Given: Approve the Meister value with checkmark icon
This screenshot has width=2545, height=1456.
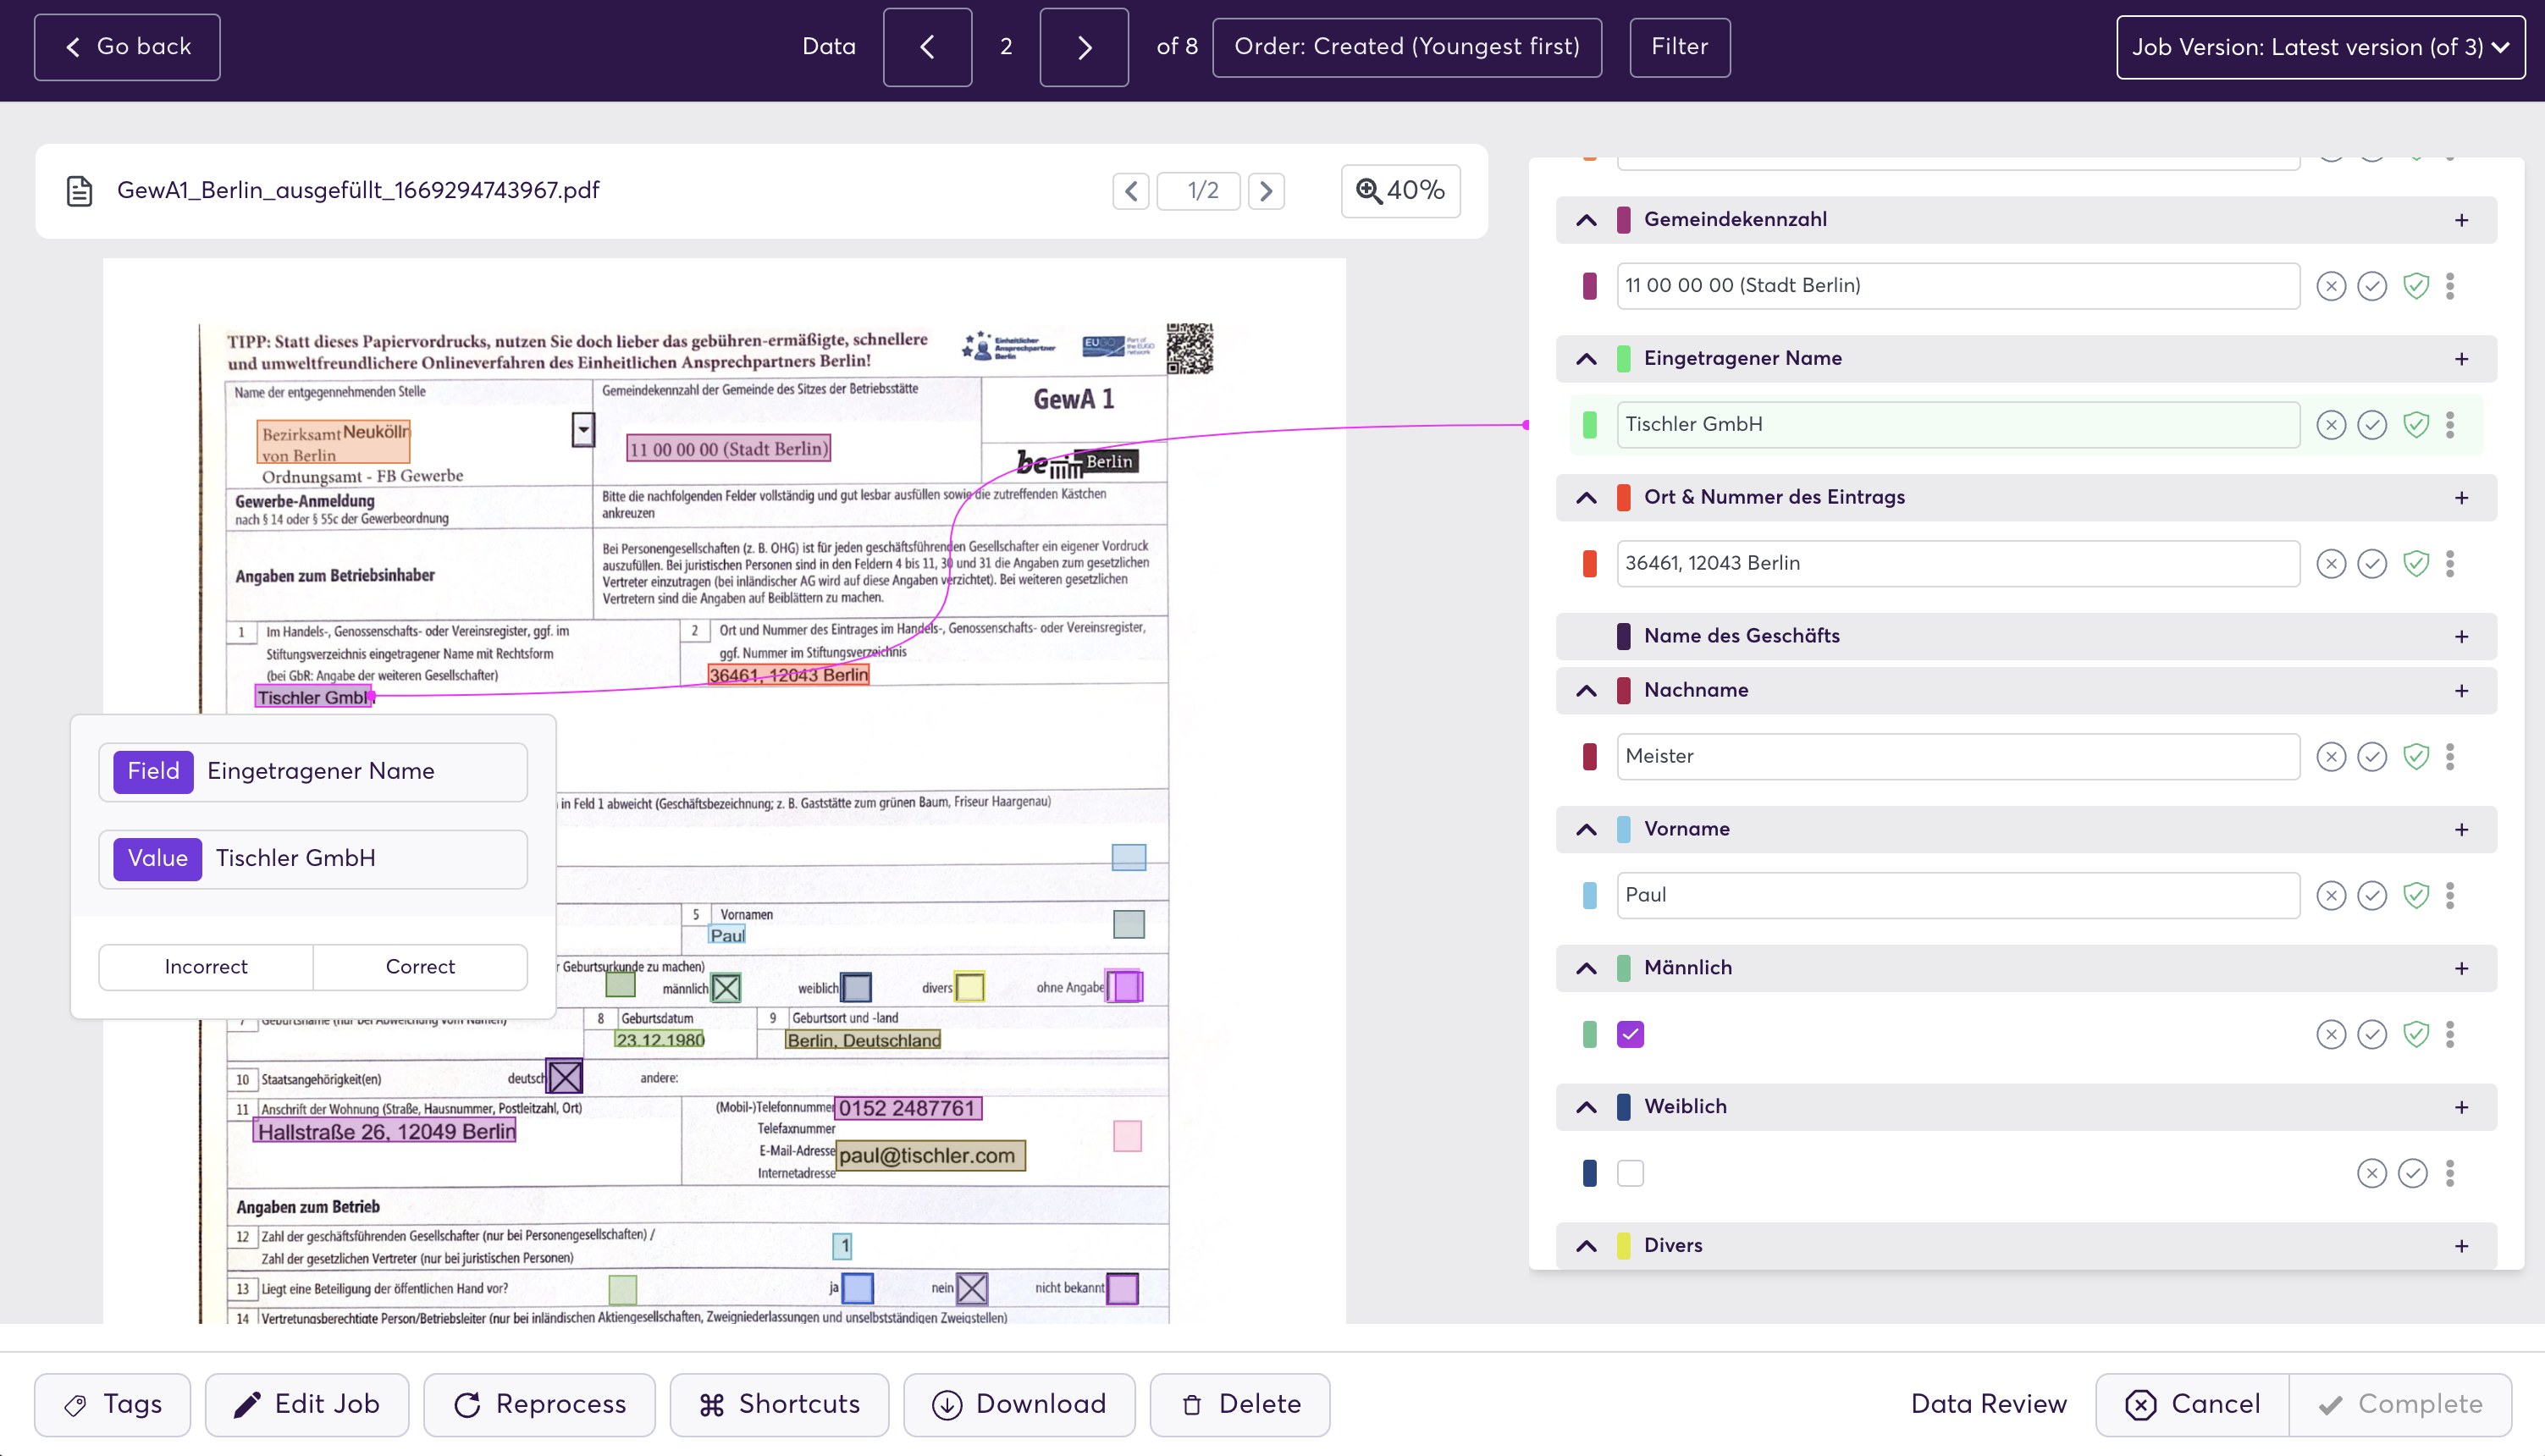Looking at the screenshot, I should [2371, 757].
